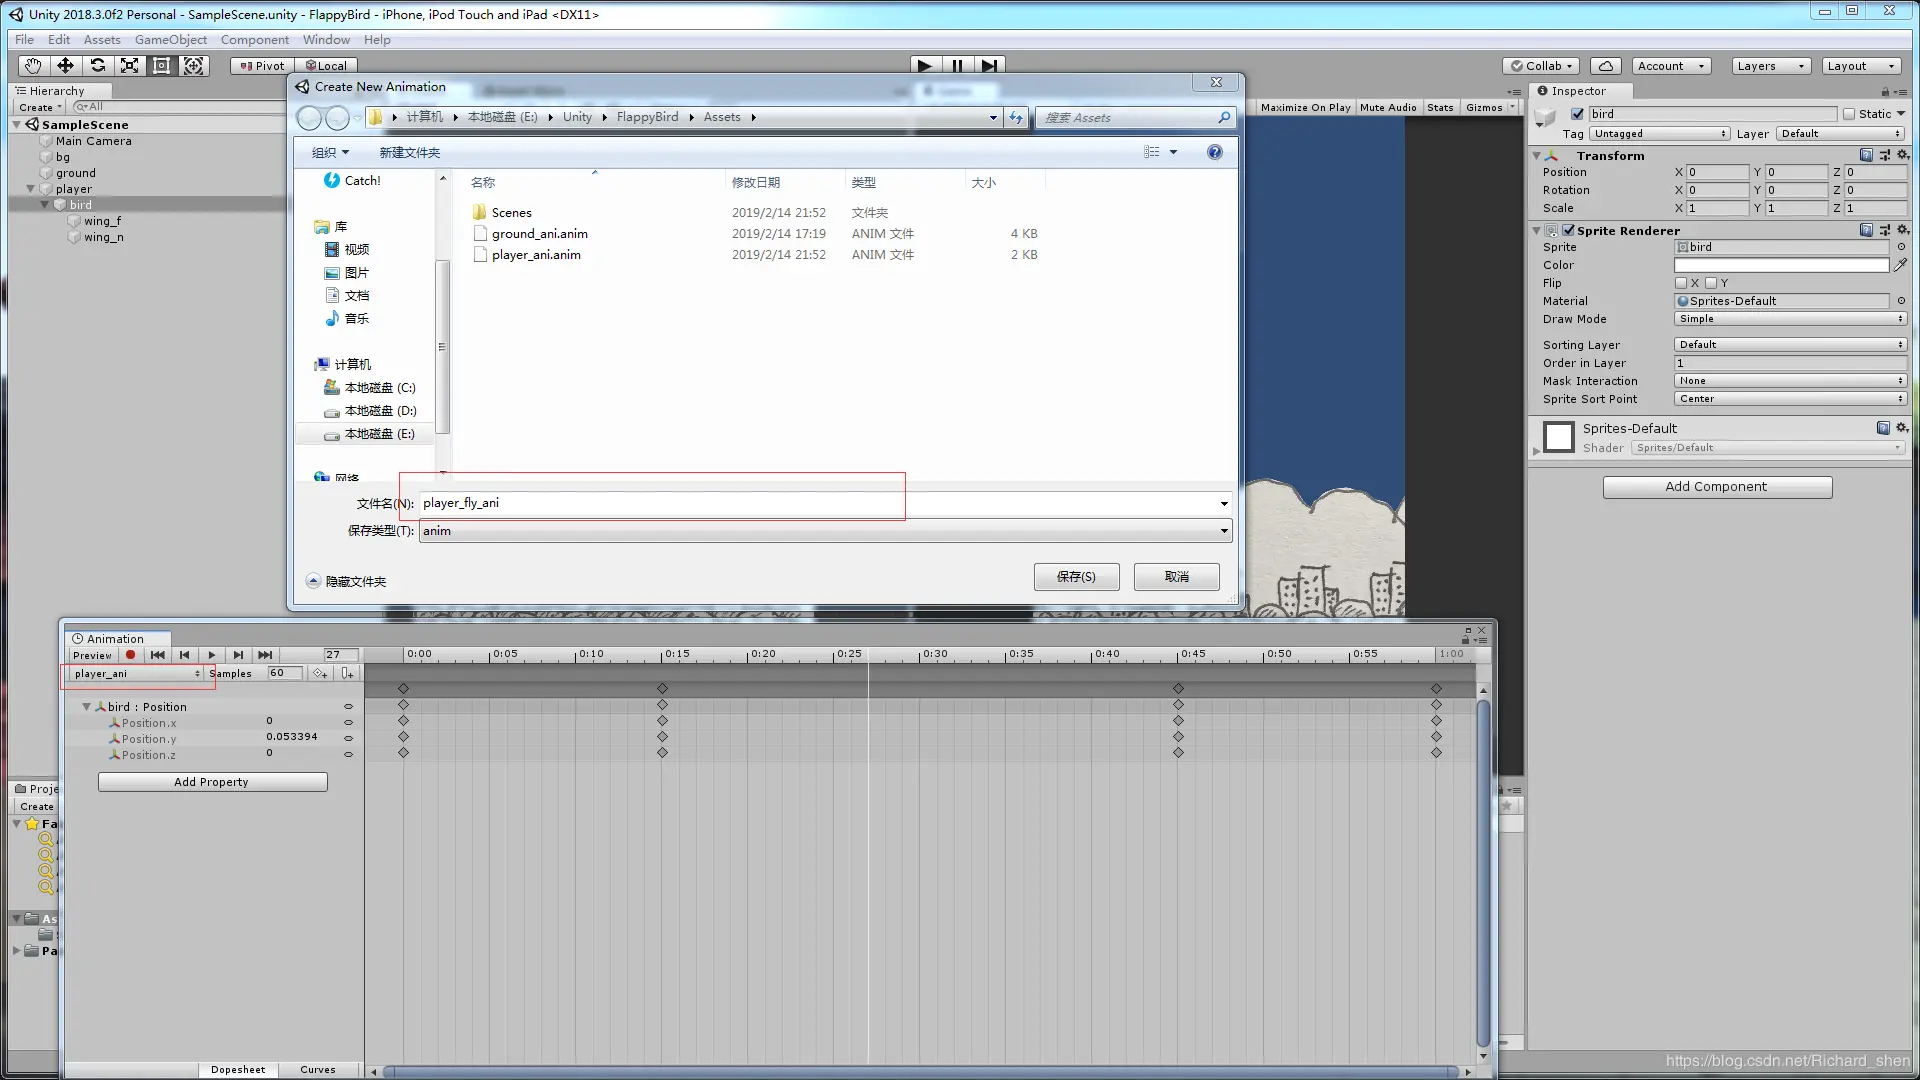Switch to the Curves tab
The height and width of the screenshot is (1080, 1920).
(x=318, y=1070)
